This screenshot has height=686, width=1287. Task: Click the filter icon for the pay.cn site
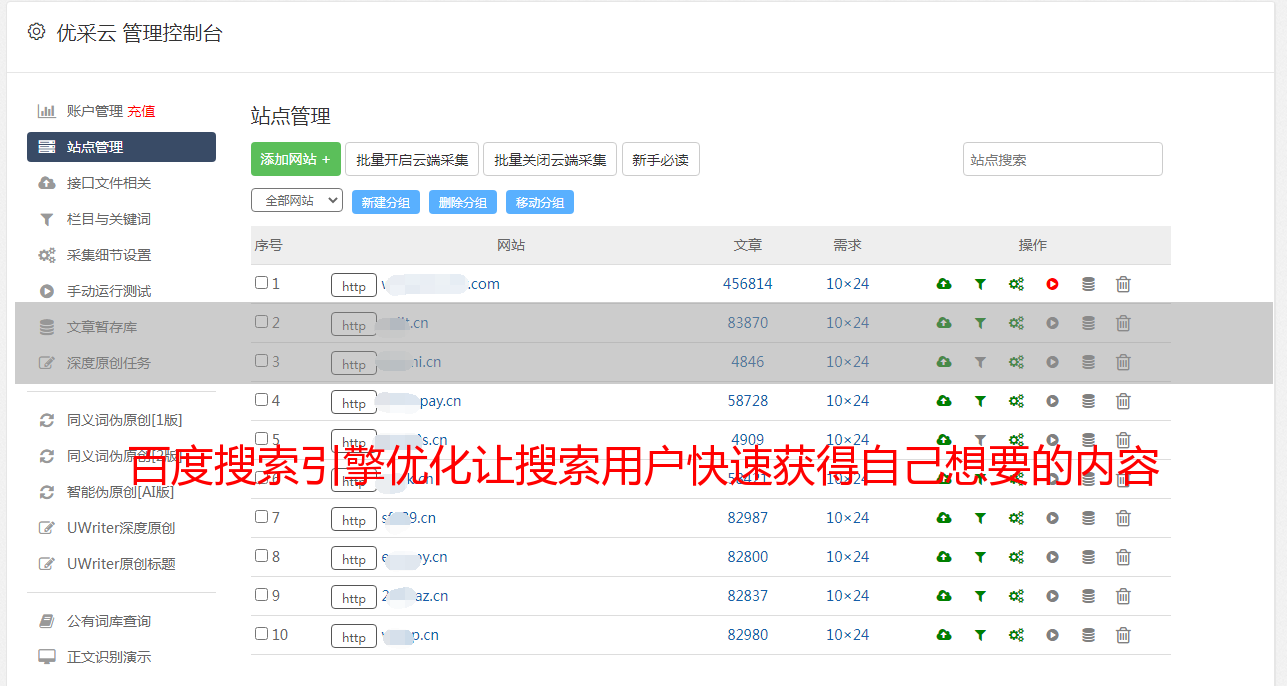tap(980, 401)
